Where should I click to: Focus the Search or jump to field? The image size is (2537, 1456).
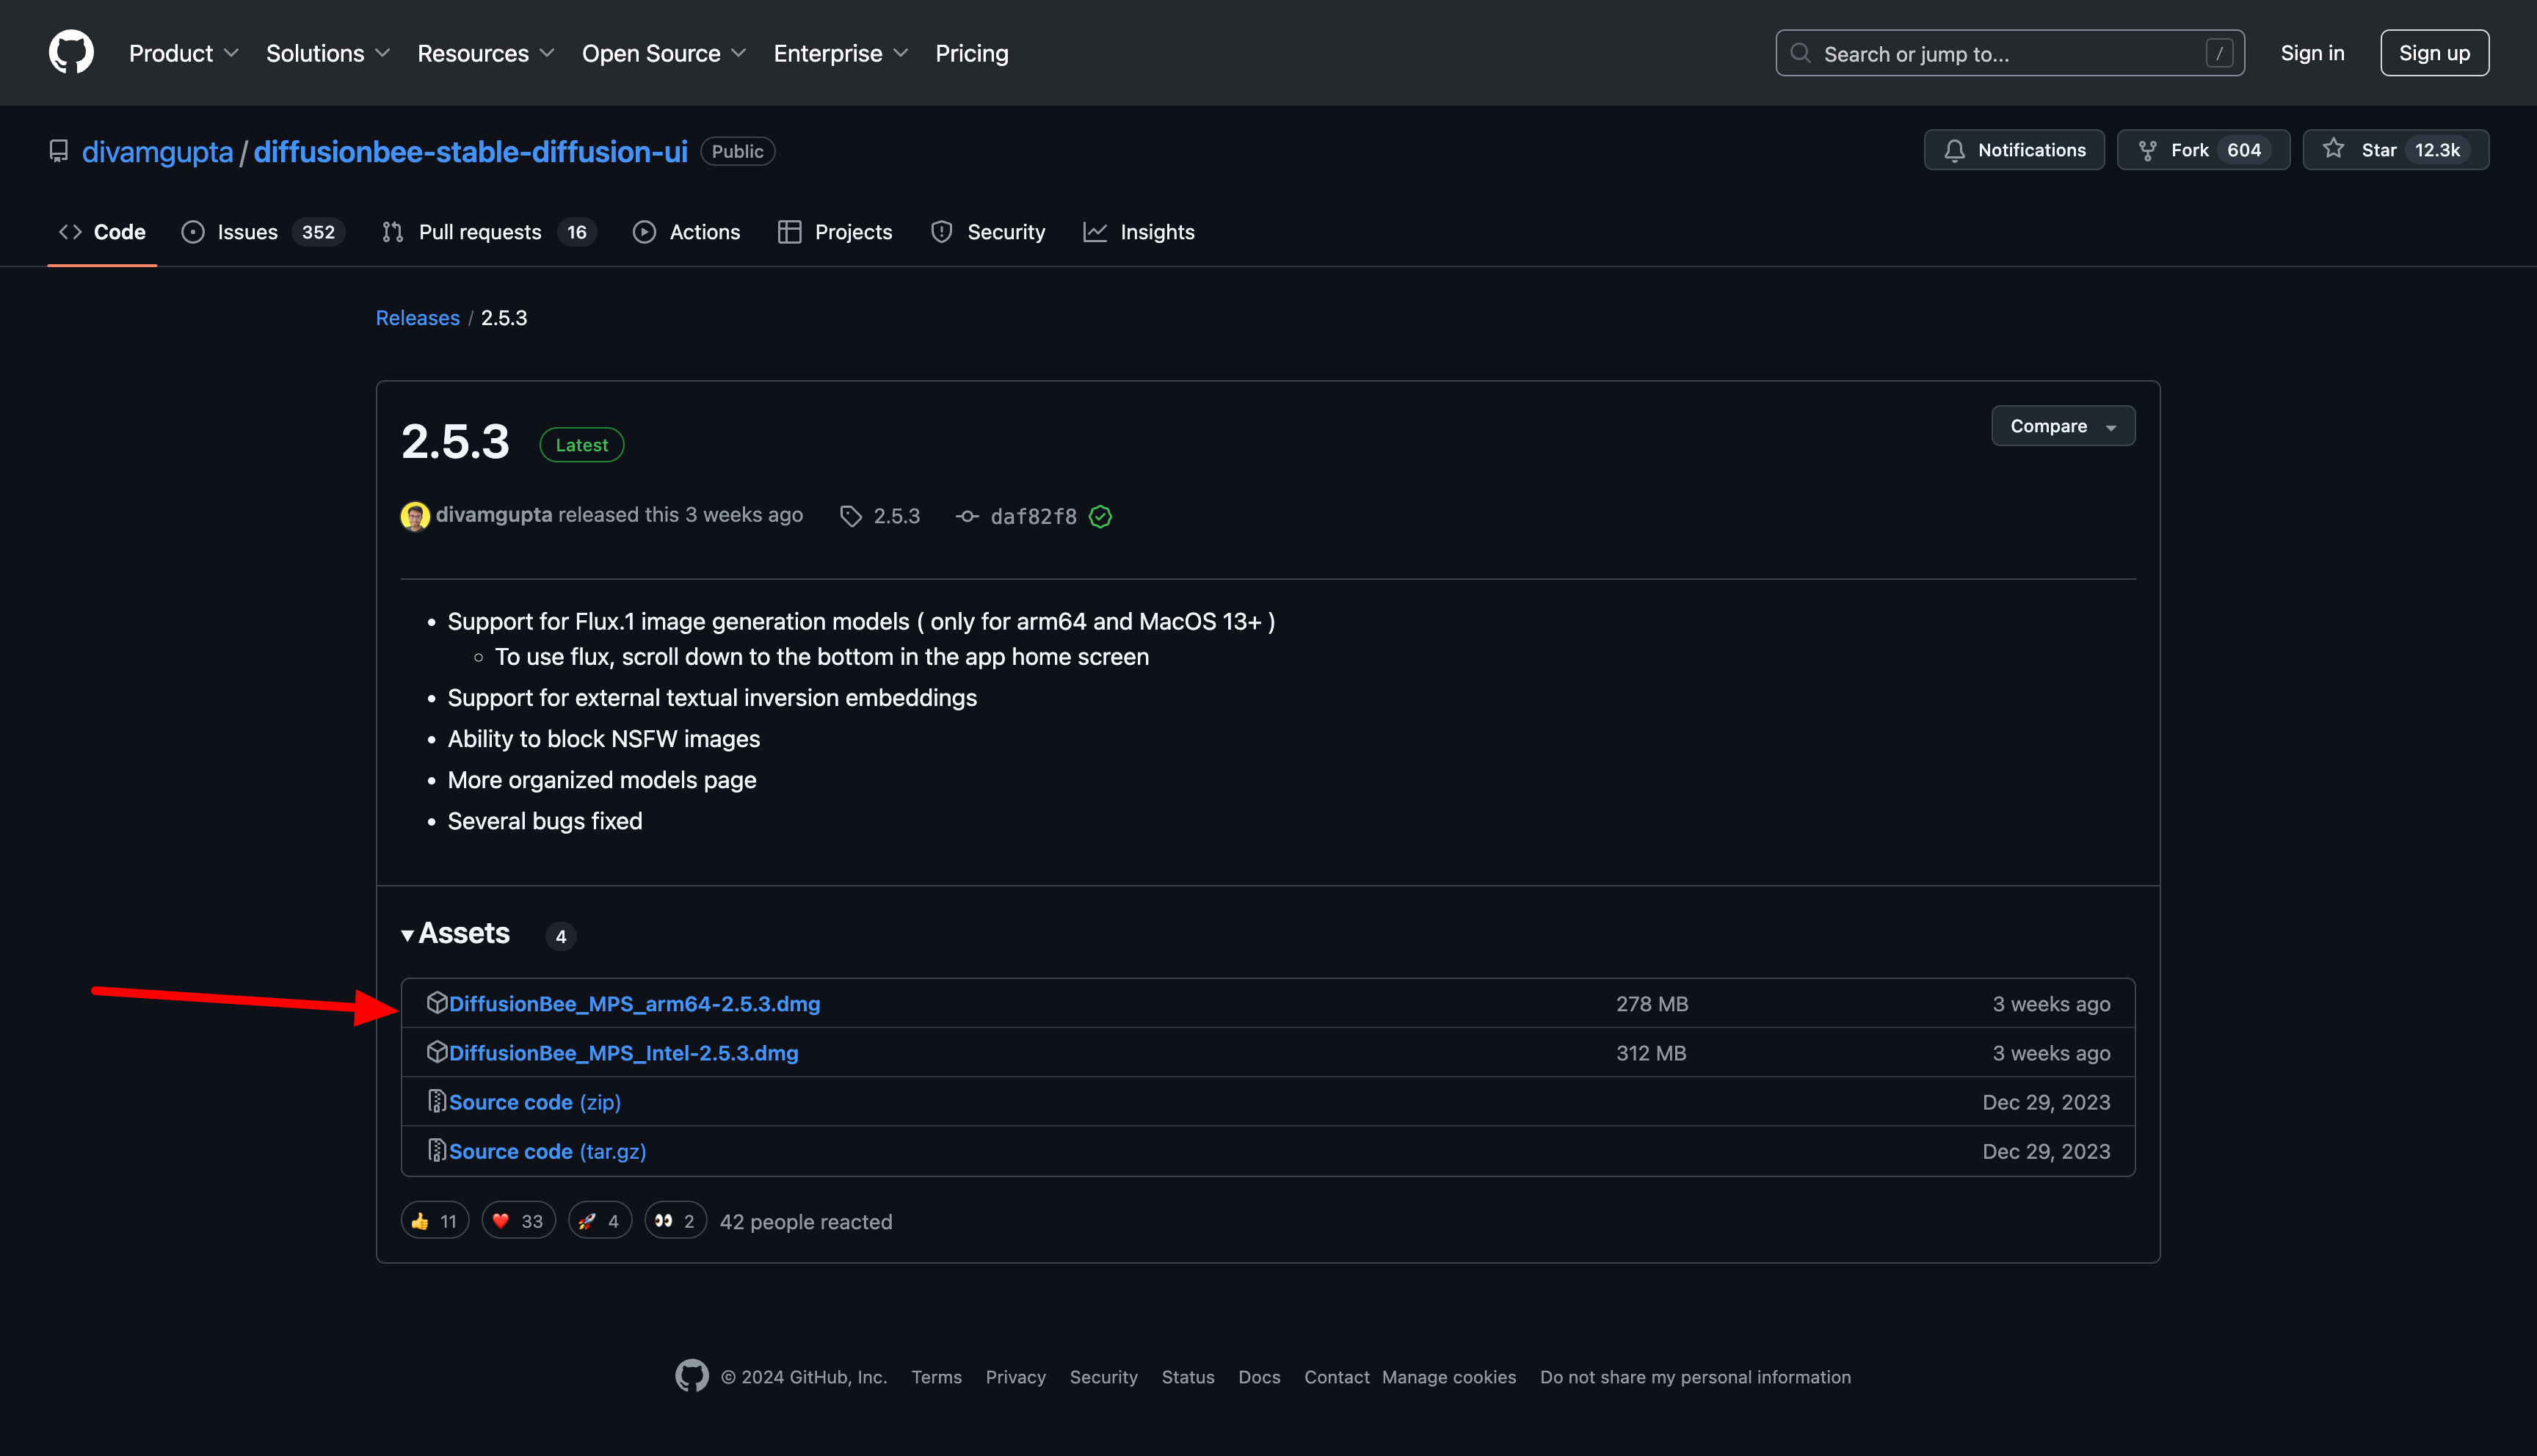click(2010, 53)
